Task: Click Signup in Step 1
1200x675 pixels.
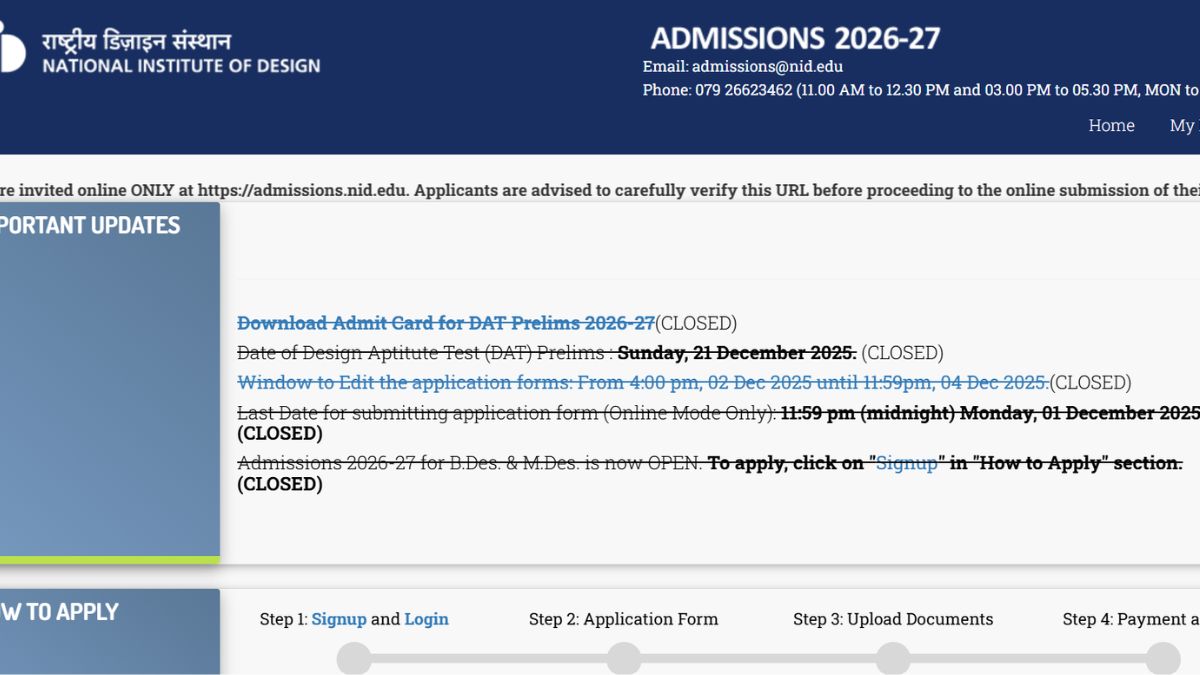Action: click(x=339, y=619)
